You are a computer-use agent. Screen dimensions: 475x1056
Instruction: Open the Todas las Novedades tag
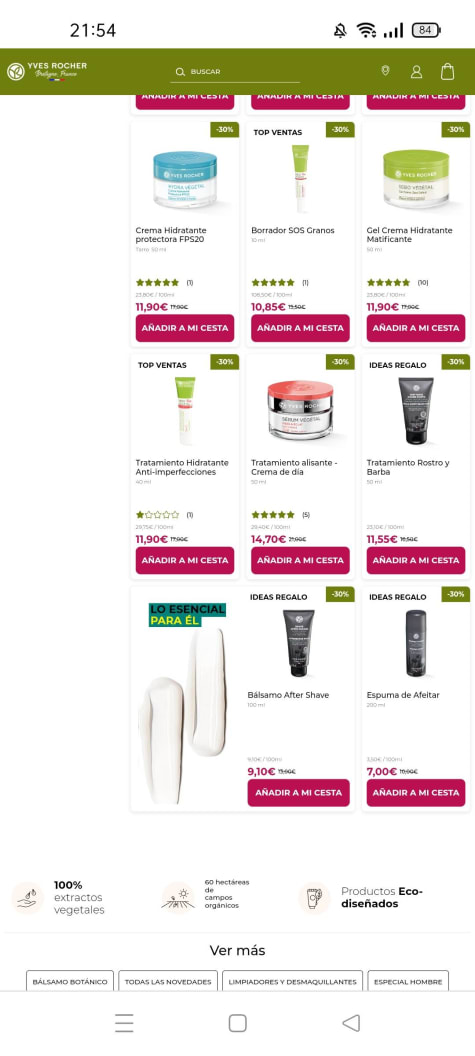(x=168, y=981)
